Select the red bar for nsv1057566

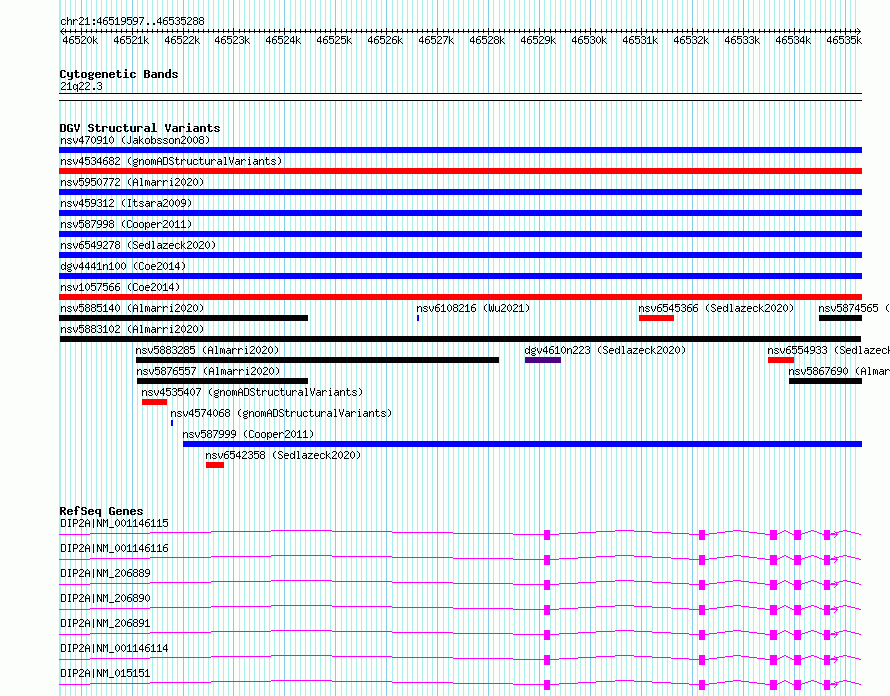460,297
